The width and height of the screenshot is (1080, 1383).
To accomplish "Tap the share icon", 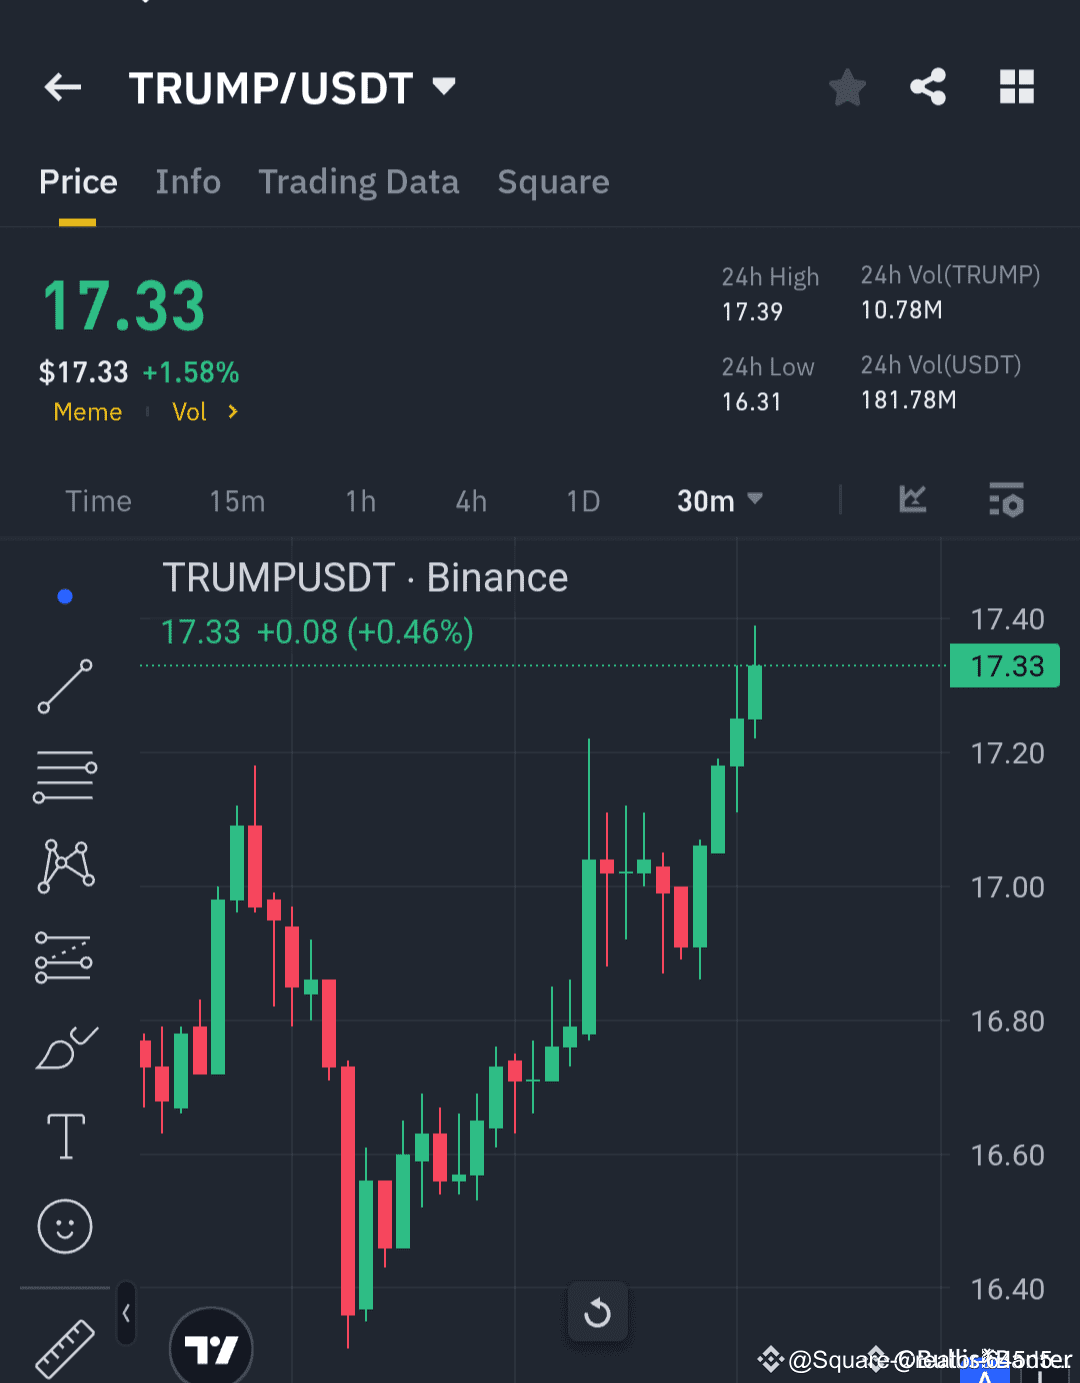I will (x=928, y=87).
